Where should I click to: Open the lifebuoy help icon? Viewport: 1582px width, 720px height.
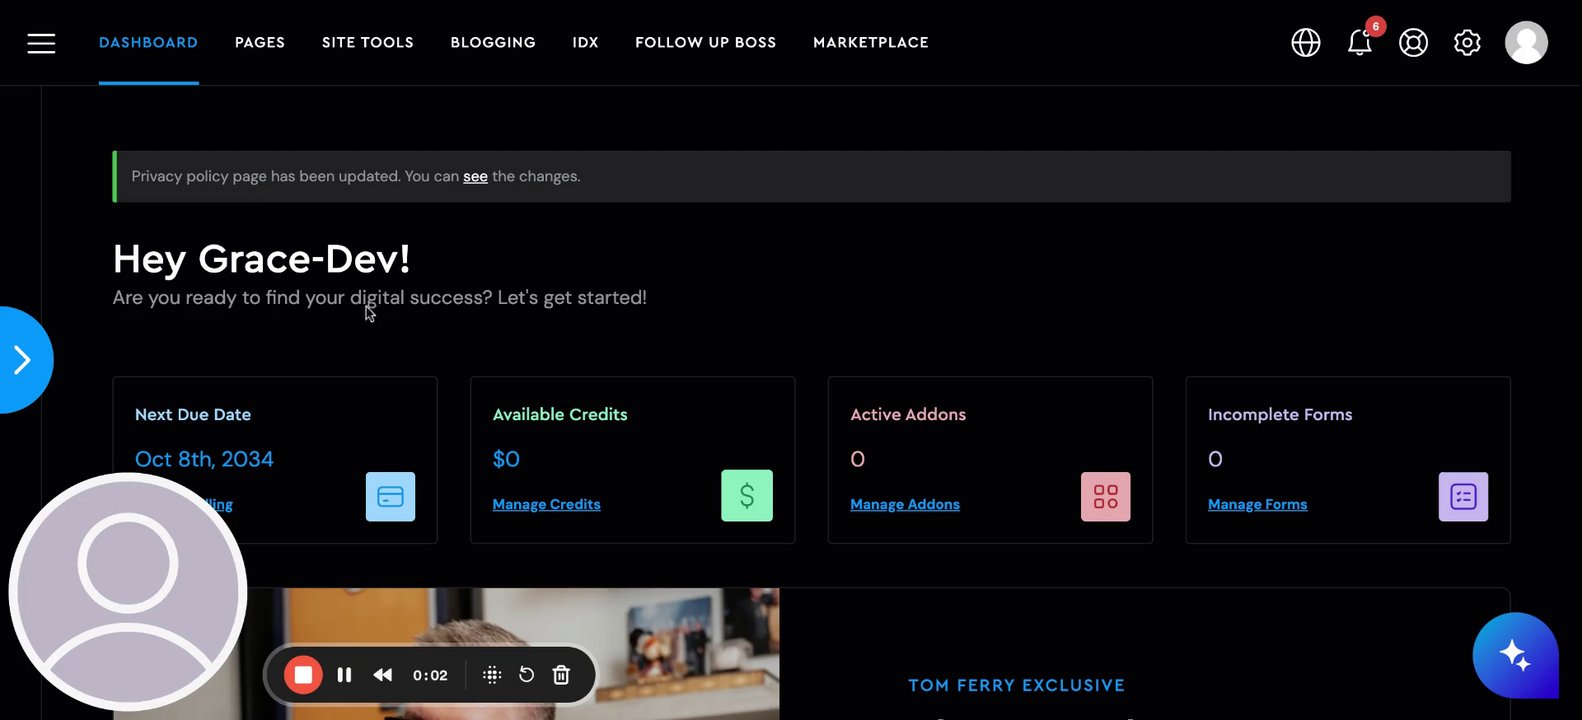(1413, 42)
